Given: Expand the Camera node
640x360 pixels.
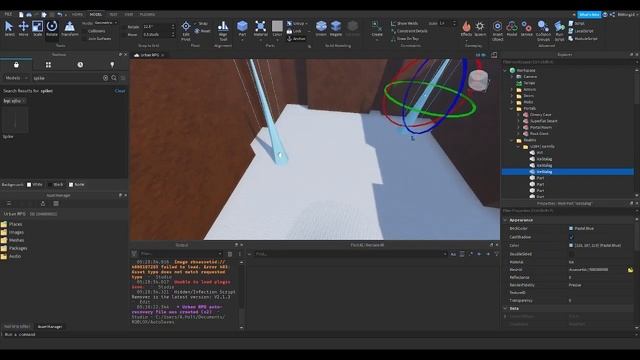Looking at the screenshot, I should [x=512, y=77].
